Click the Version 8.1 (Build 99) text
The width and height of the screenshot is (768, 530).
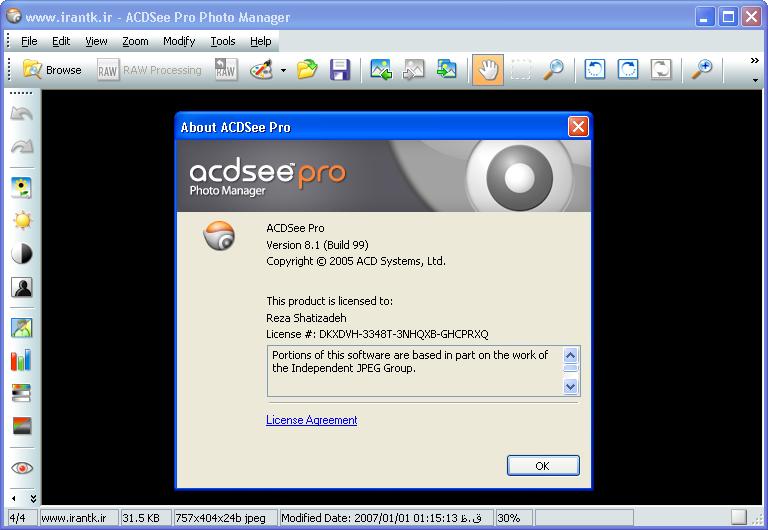tap(317, 245)
